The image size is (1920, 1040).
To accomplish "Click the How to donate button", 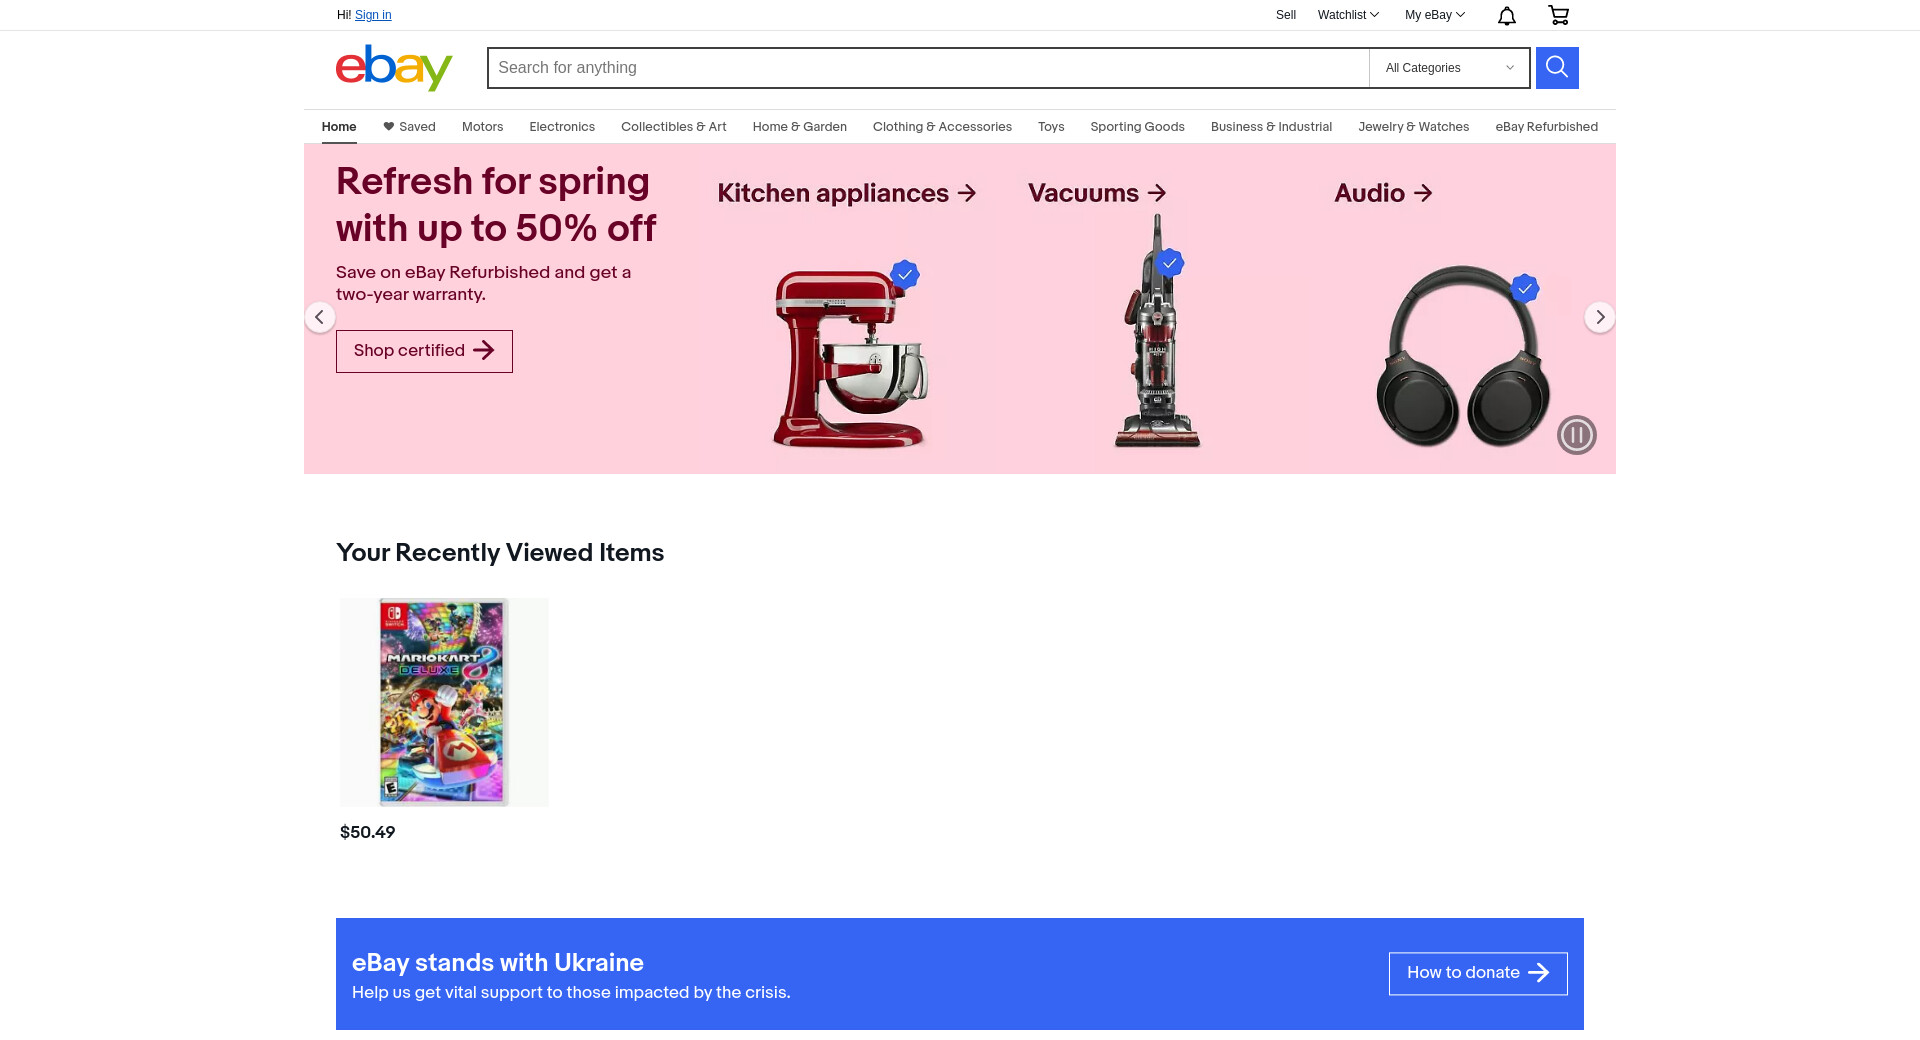I will click(1478, 973).
